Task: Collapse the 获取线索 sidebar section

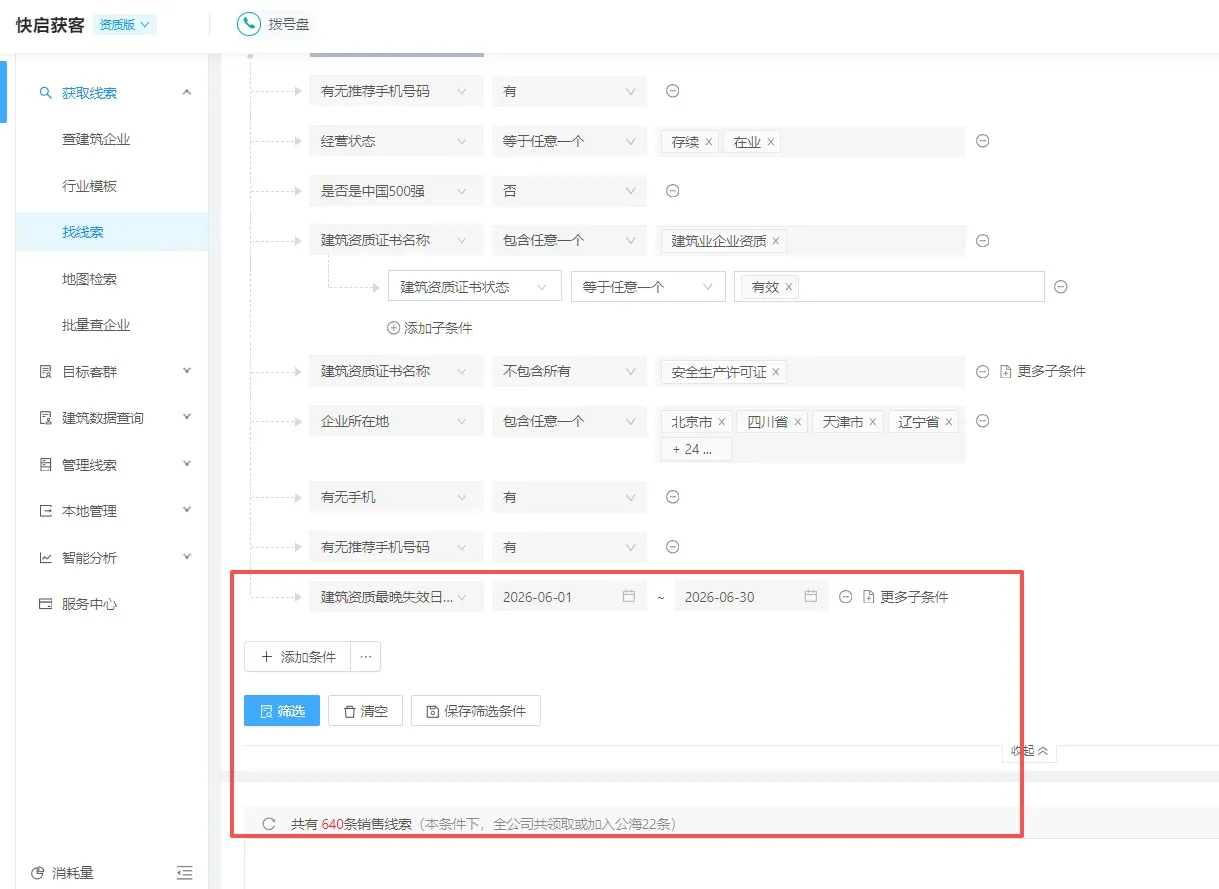Action: coord(187,93)
